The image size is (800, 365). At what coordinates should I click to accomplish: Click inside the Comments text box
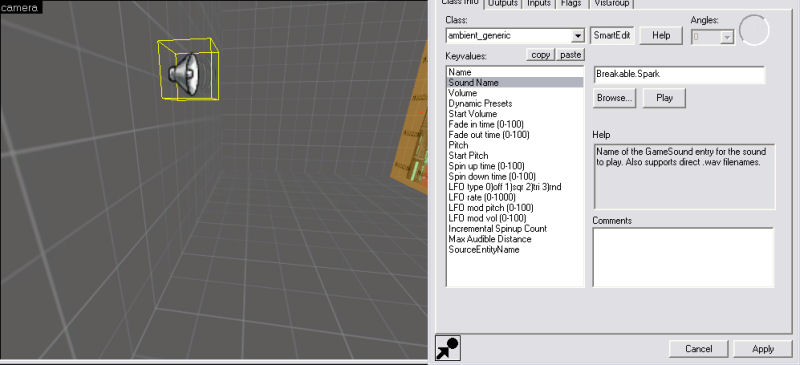tap(683, 257)
